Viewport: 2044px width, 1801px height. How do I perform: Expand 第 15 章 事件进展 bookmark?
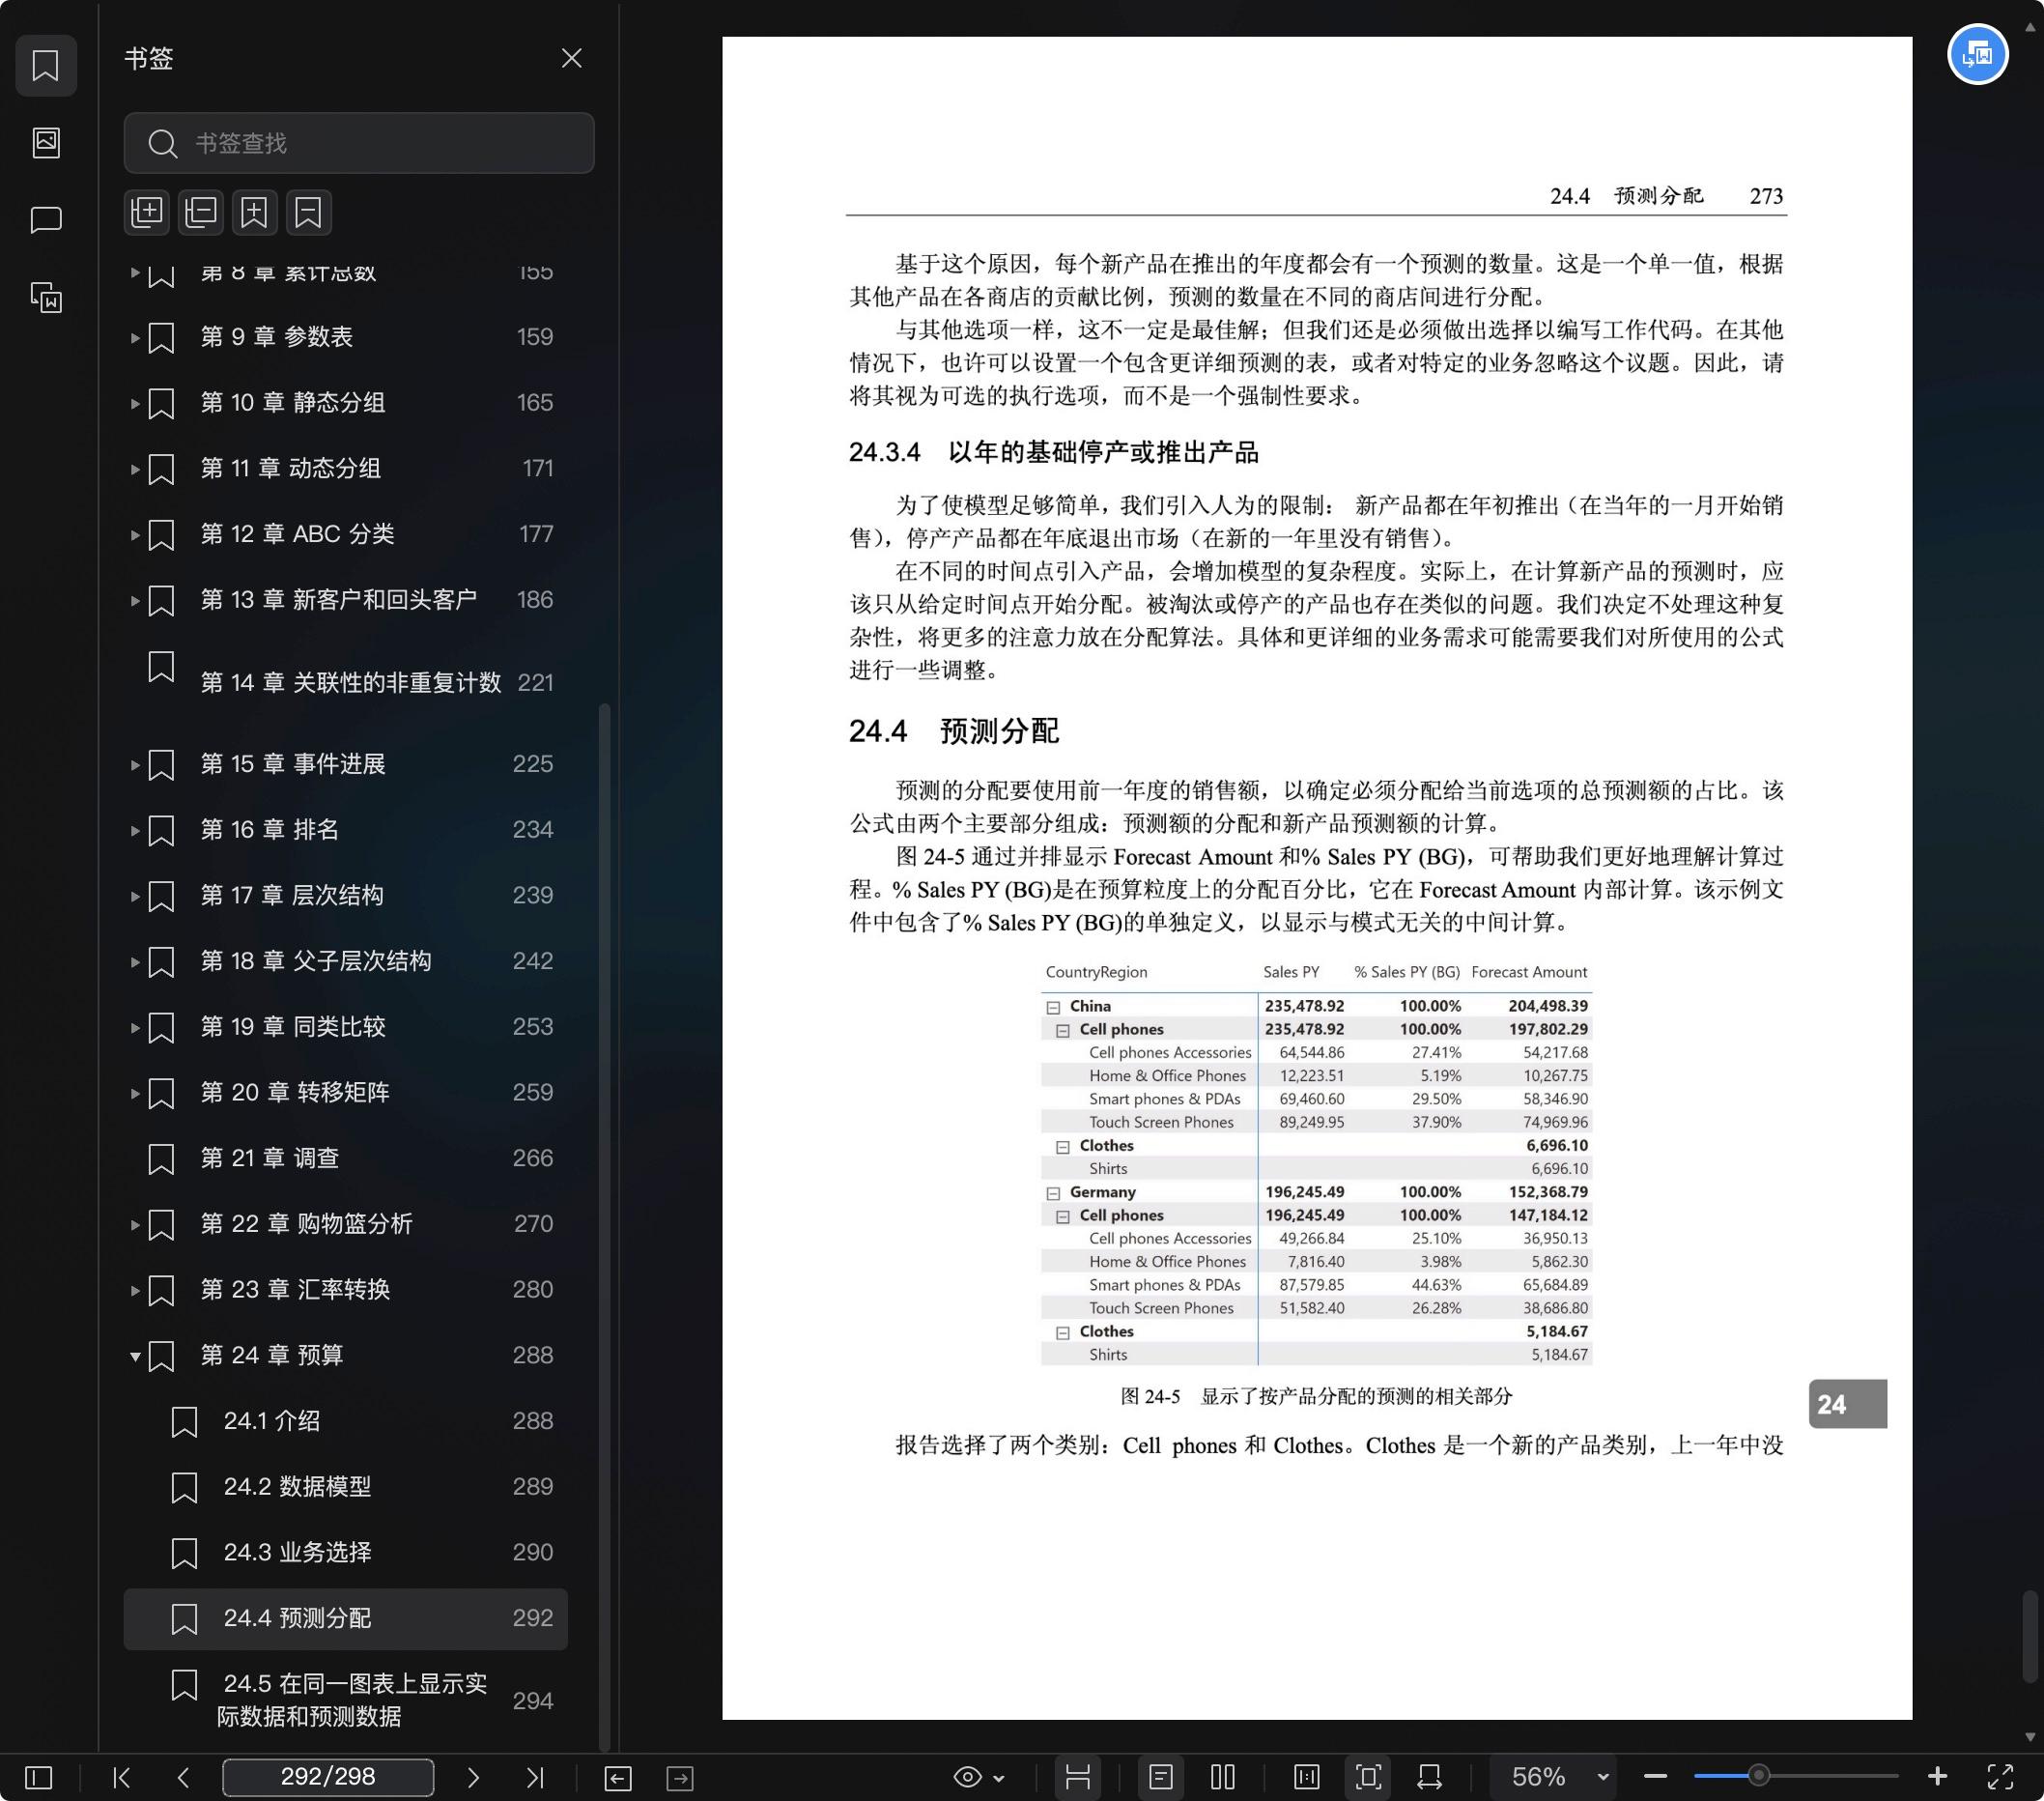pos(135,765)
